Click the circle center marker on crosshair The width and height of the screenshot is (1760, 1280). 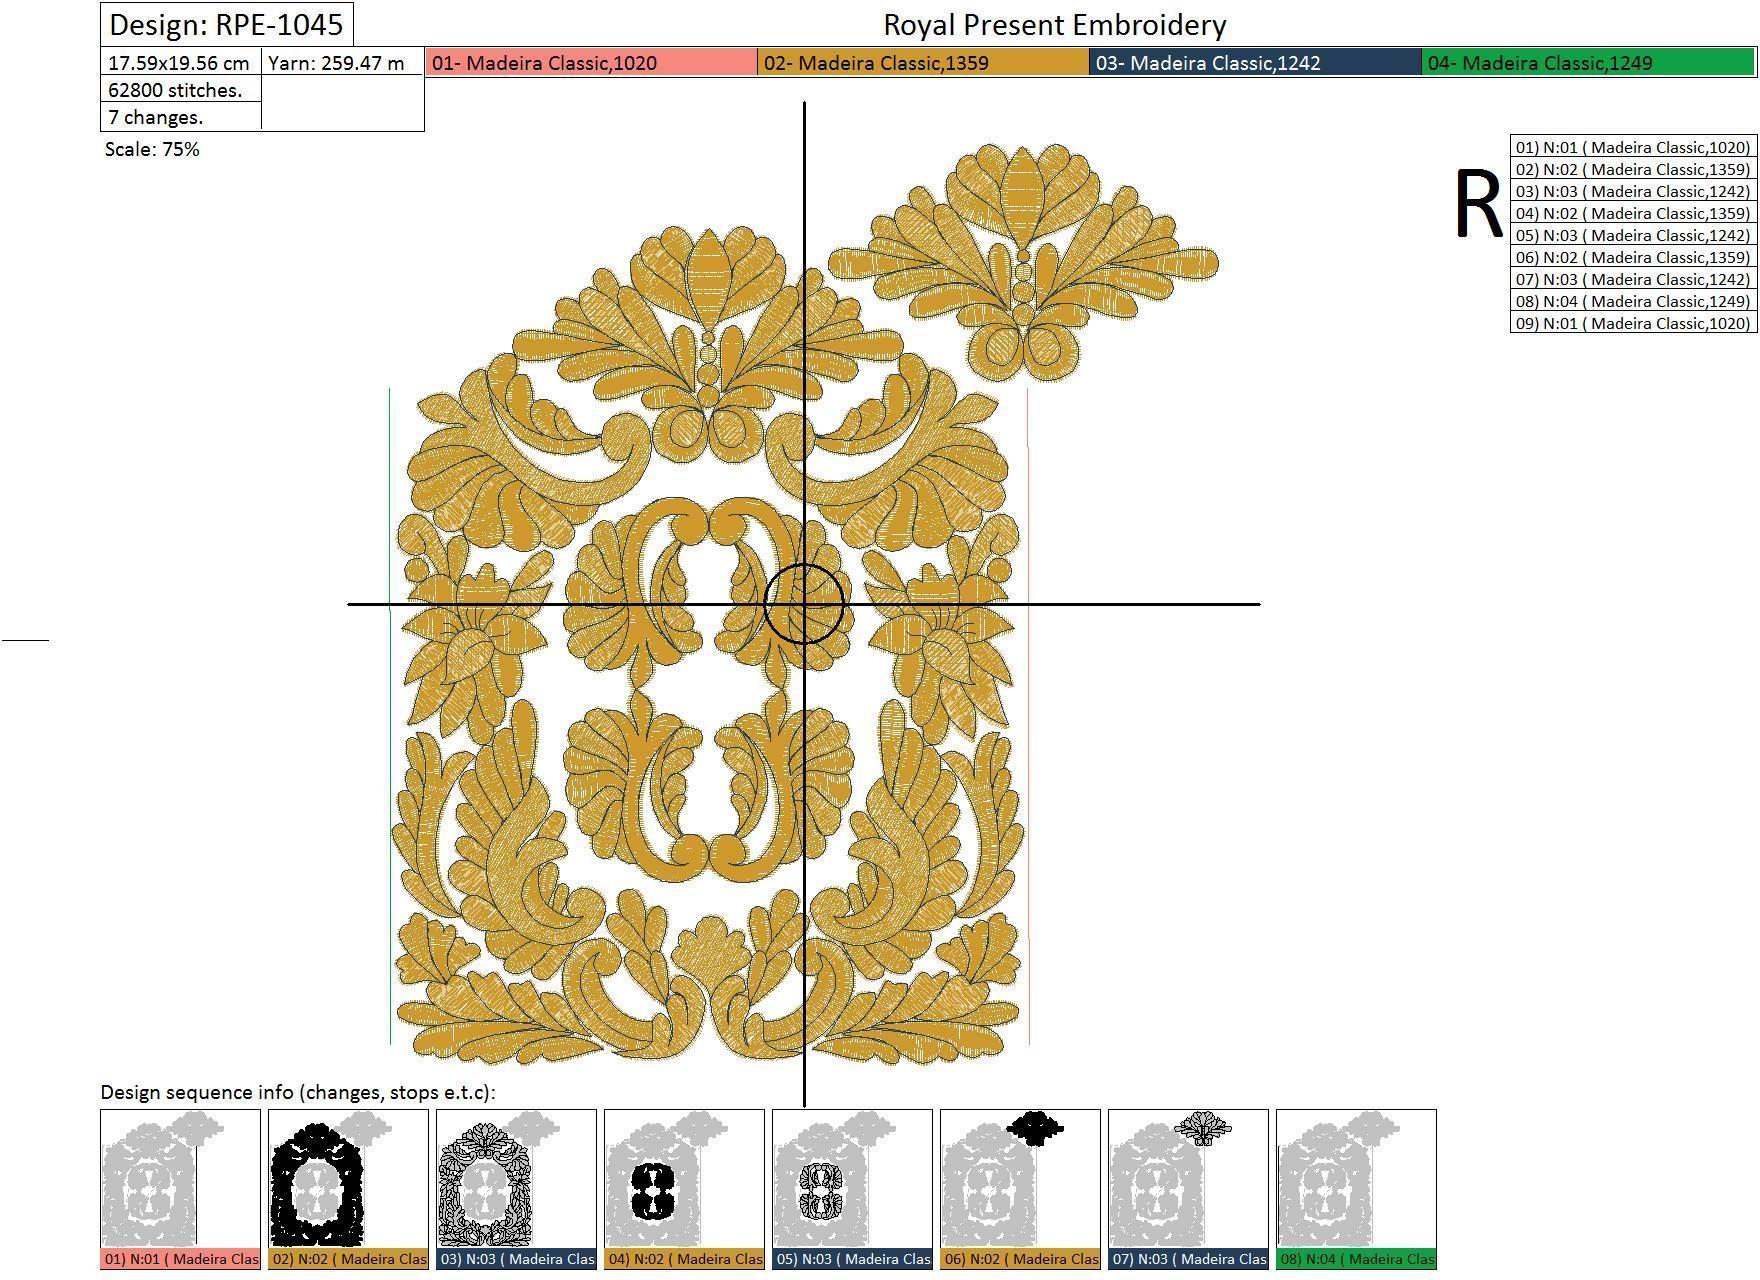click(804, 604)
